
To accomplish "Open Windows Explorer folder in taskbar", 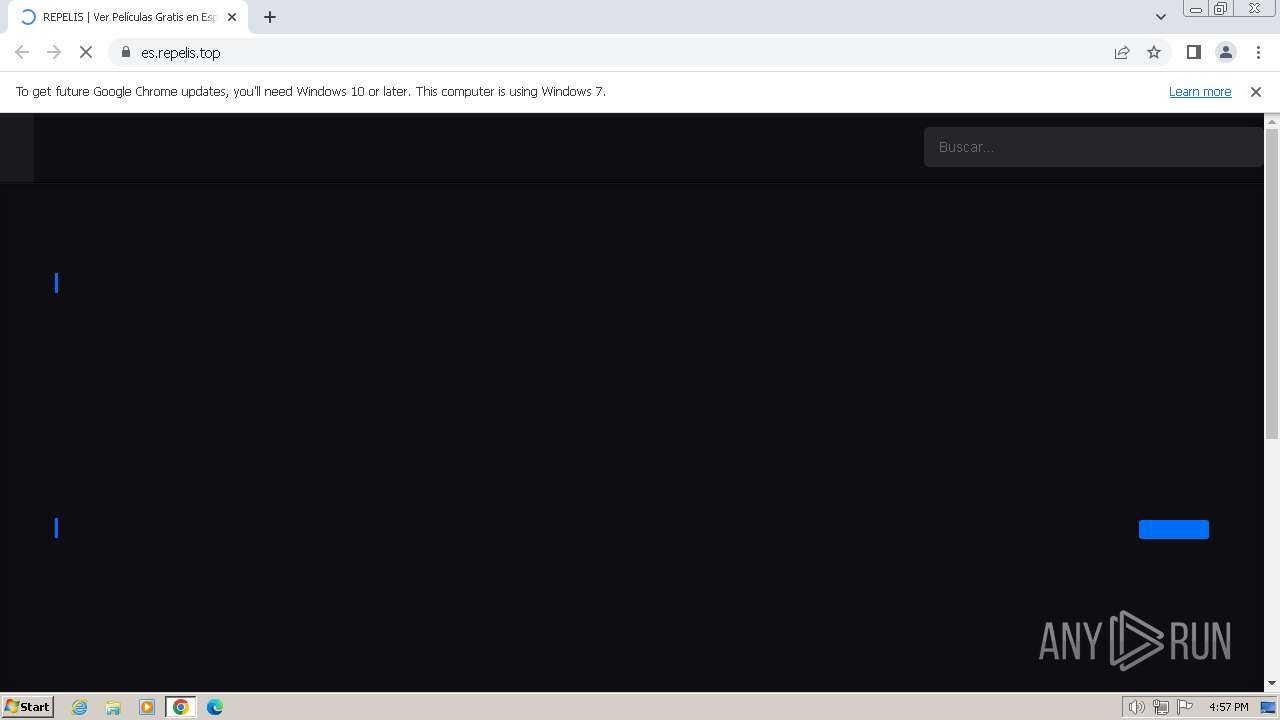I will (113, 707).
